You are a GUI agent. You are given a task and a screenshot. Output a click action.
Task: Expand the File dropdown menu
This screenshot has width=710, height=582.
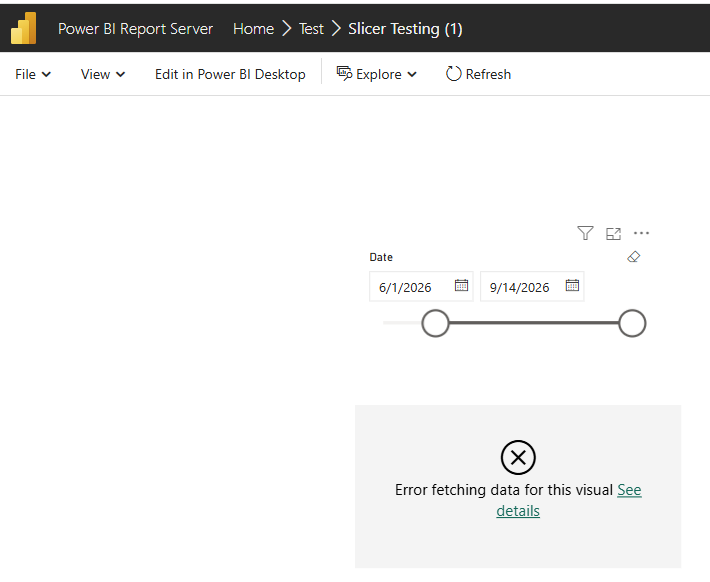[x=33, y=74]
